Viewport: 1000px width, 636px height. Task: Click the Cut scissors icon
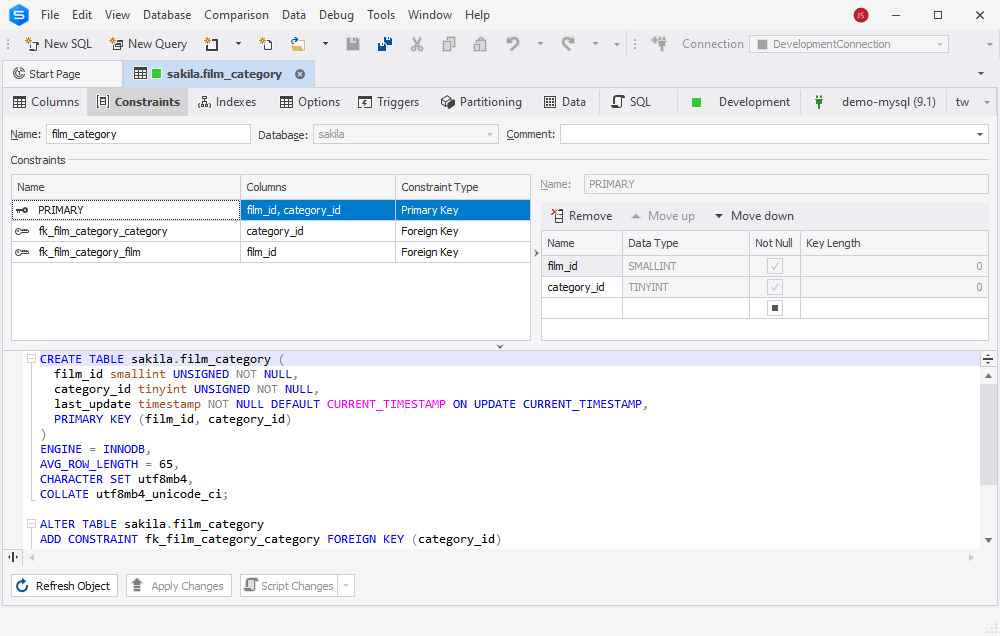point(416,44)
